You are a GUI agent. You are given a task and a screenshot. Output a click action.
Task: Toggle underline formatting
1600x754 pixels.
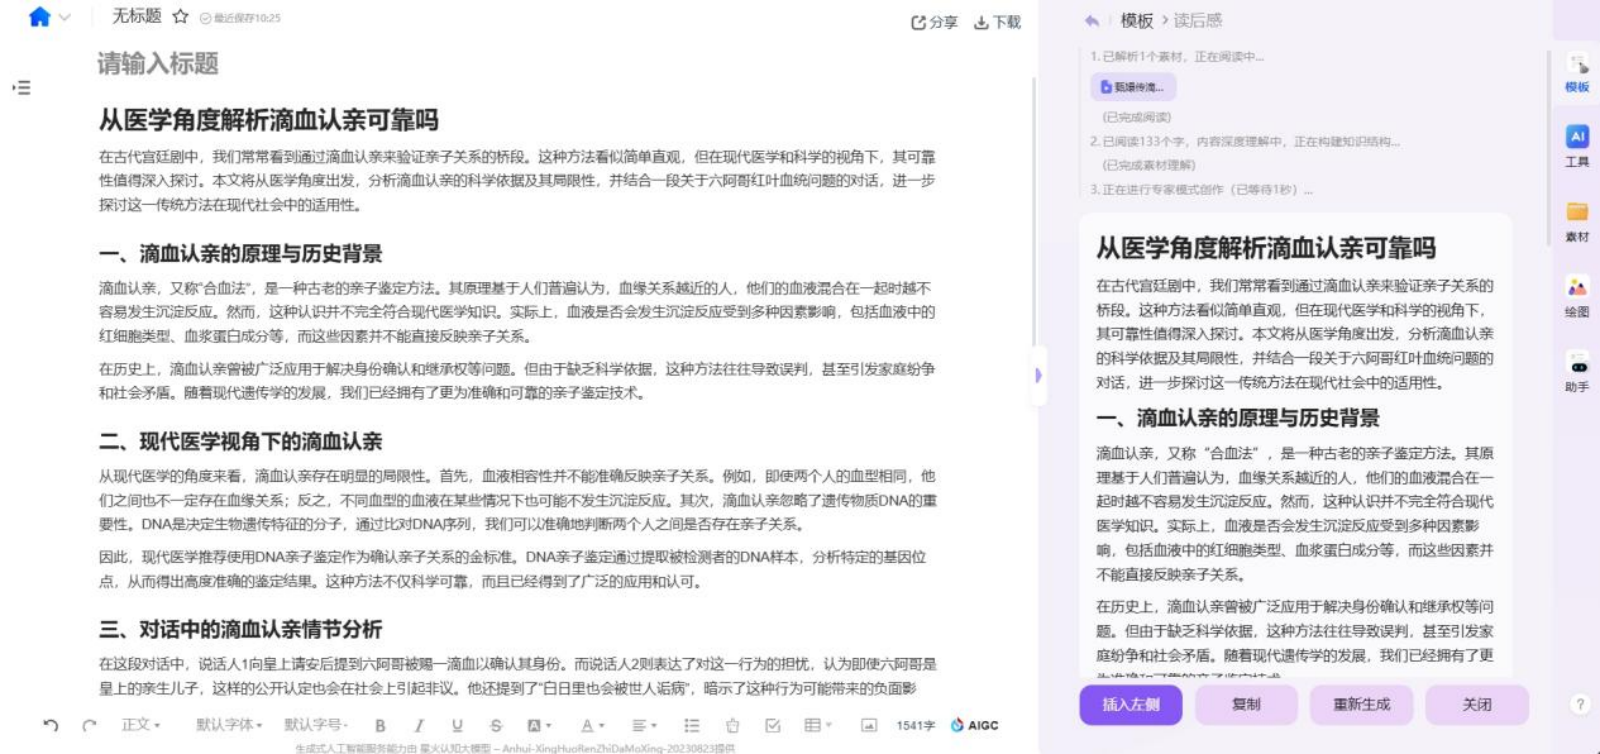tap(457, 726)
